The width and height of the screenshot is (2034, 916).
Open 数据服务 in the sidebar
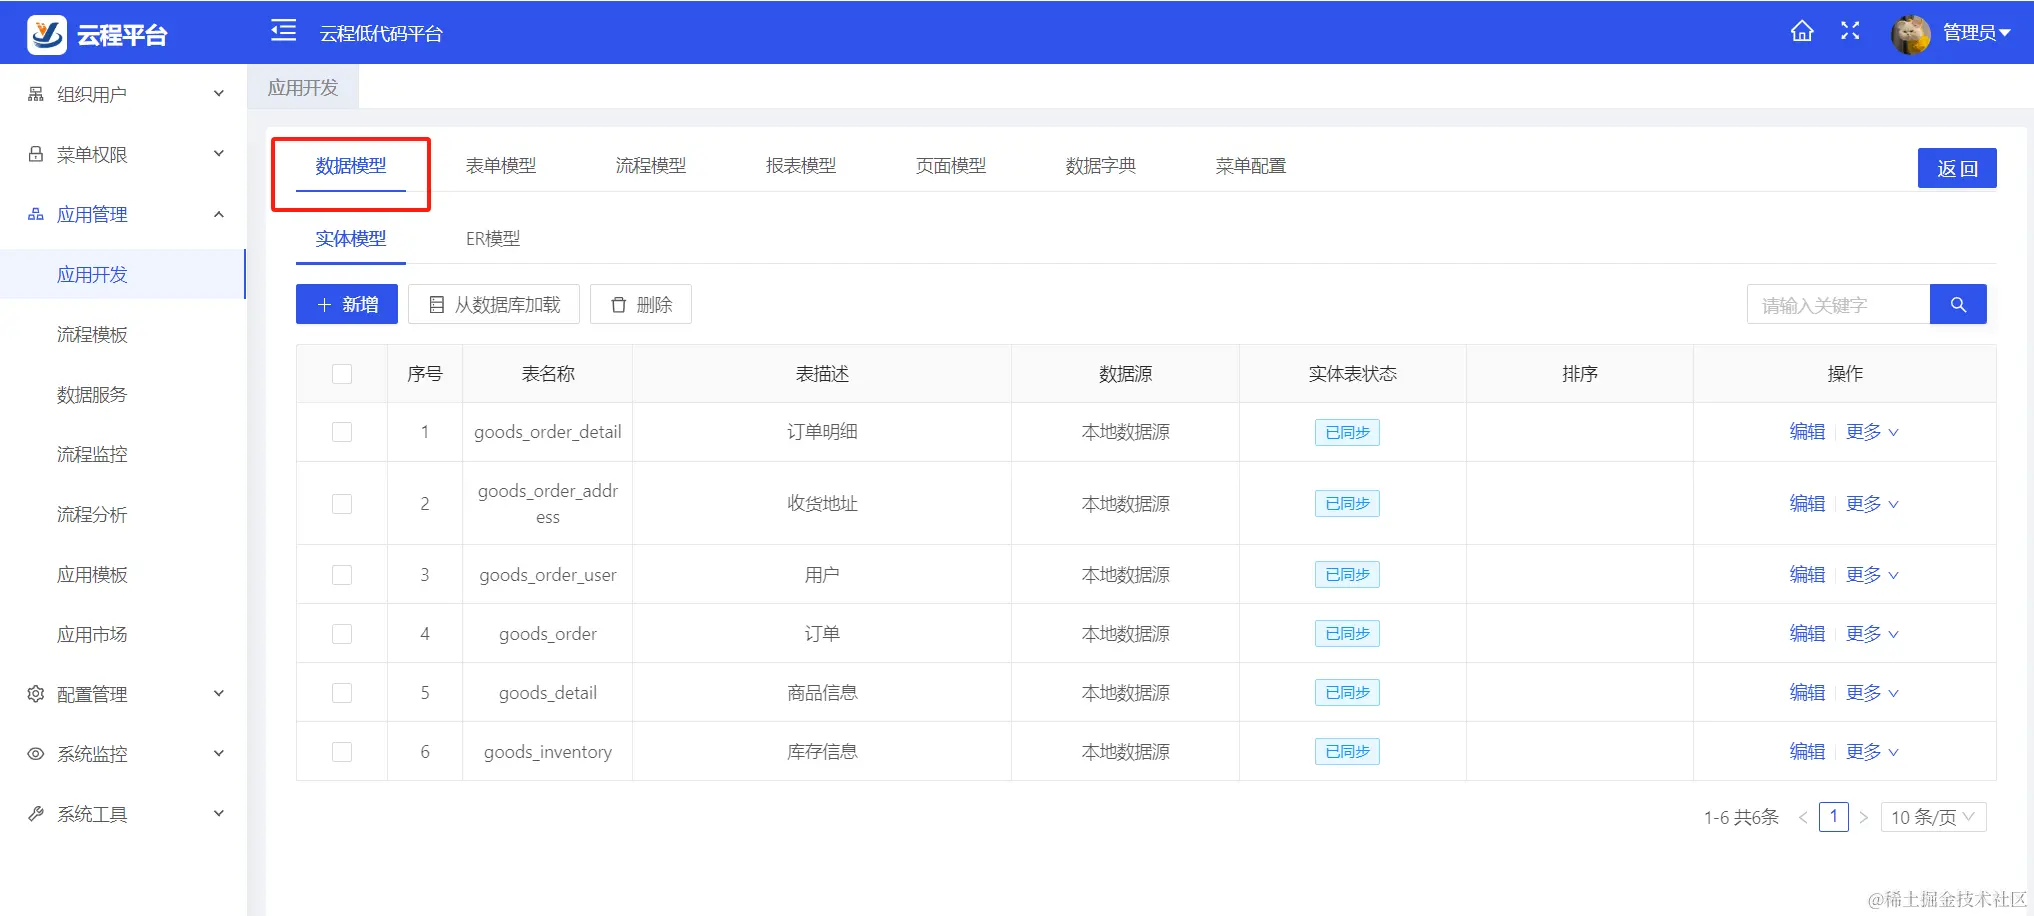click(x=92, y=395)
